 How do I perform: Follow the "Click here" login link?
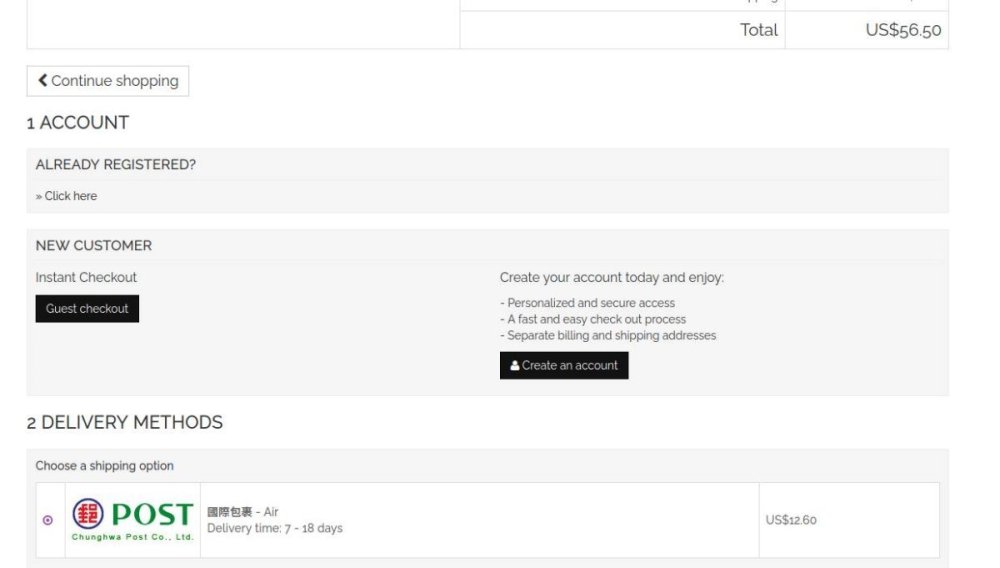71,196
